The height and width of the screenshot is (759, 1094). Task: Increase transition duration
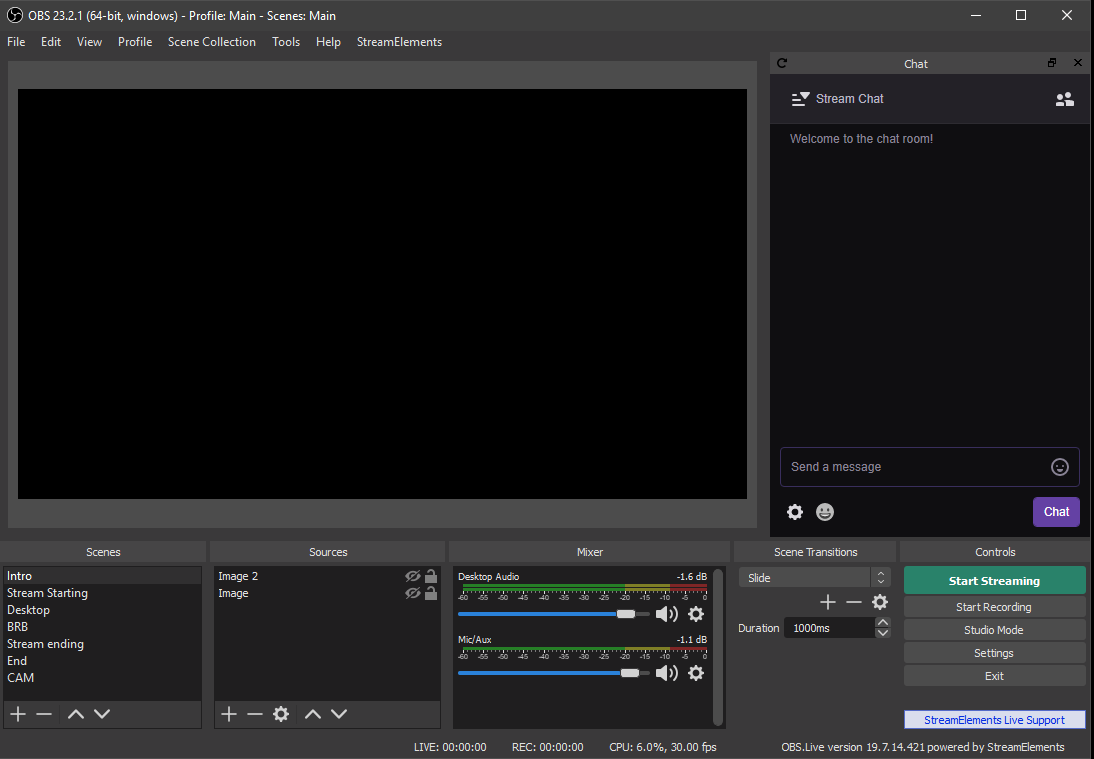(x=883, y=622)
